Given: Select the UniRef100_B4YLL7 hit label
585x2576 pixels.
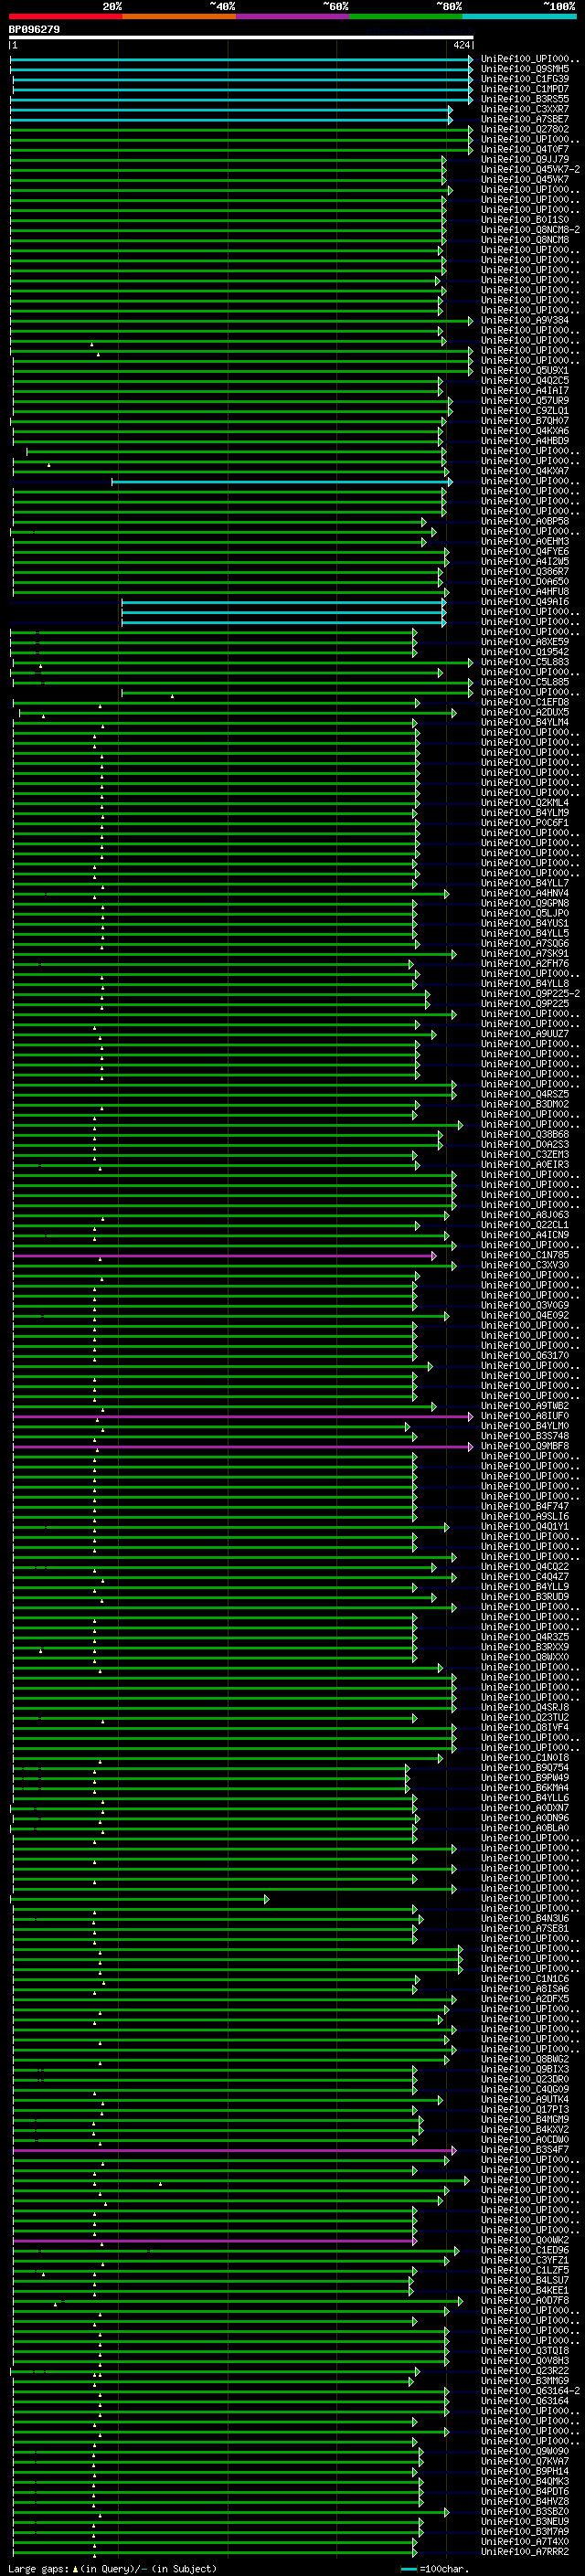Looking at the screenshot, I should click(525, 883).
